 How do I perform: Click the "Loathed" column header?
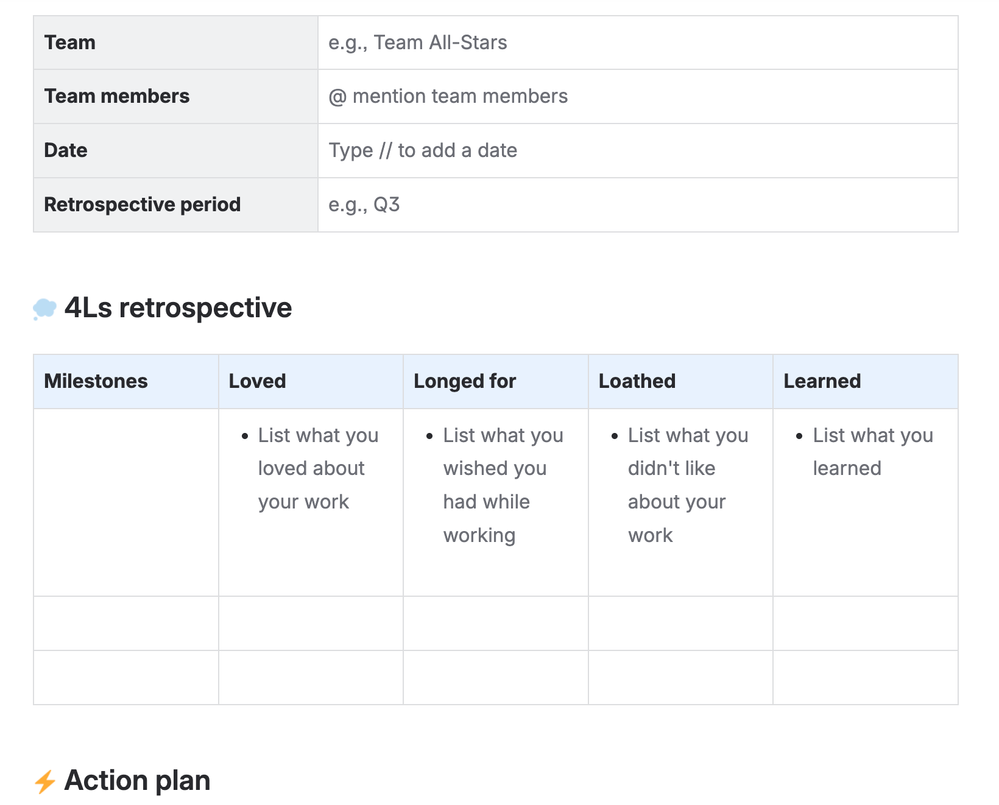coord(637,382)
